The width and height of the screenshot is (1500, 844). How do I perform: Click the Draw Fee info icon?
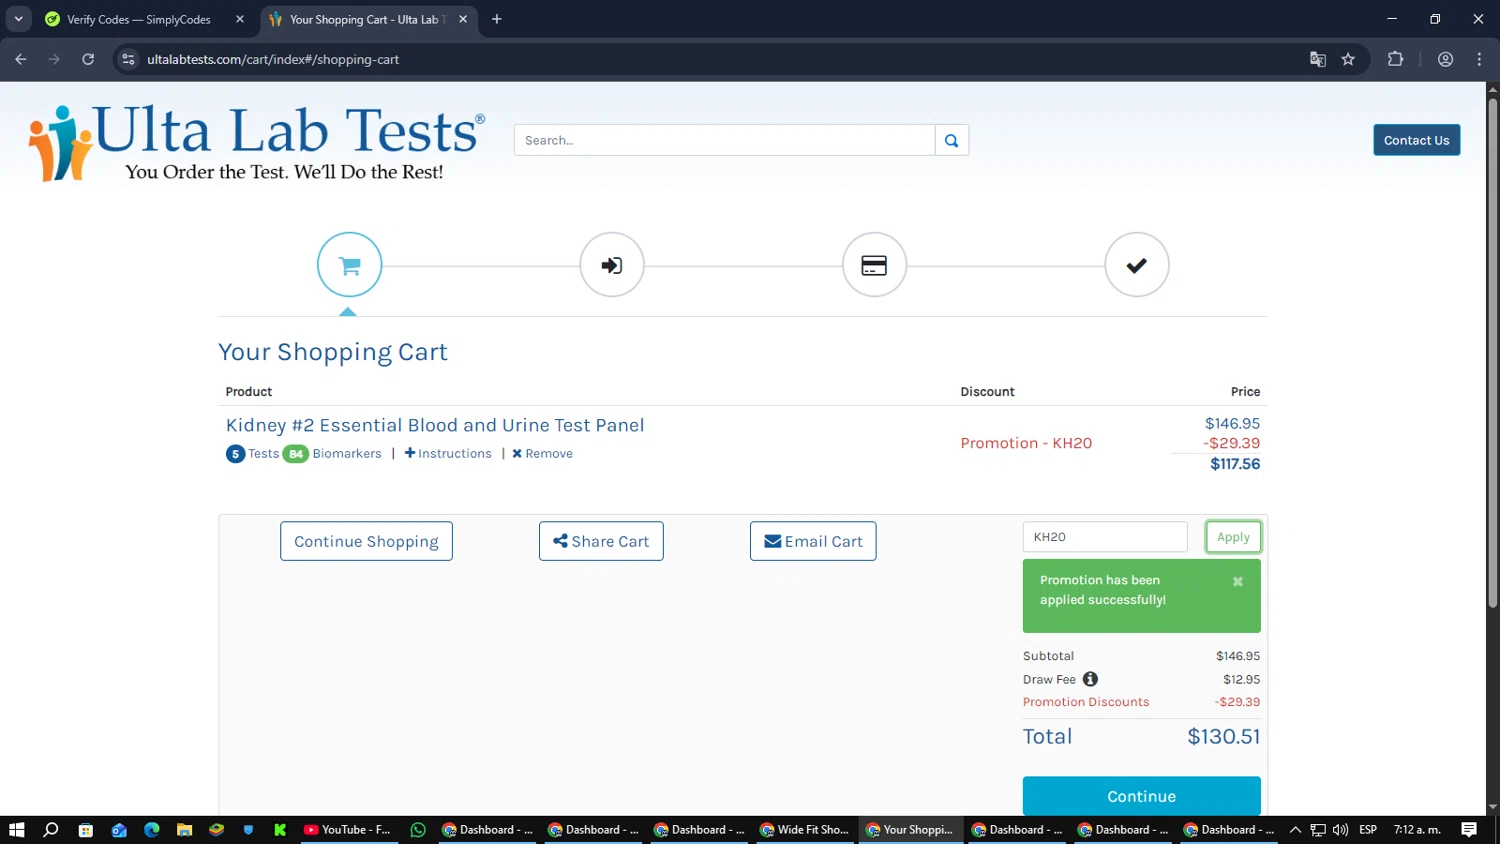click(1090, 679)
